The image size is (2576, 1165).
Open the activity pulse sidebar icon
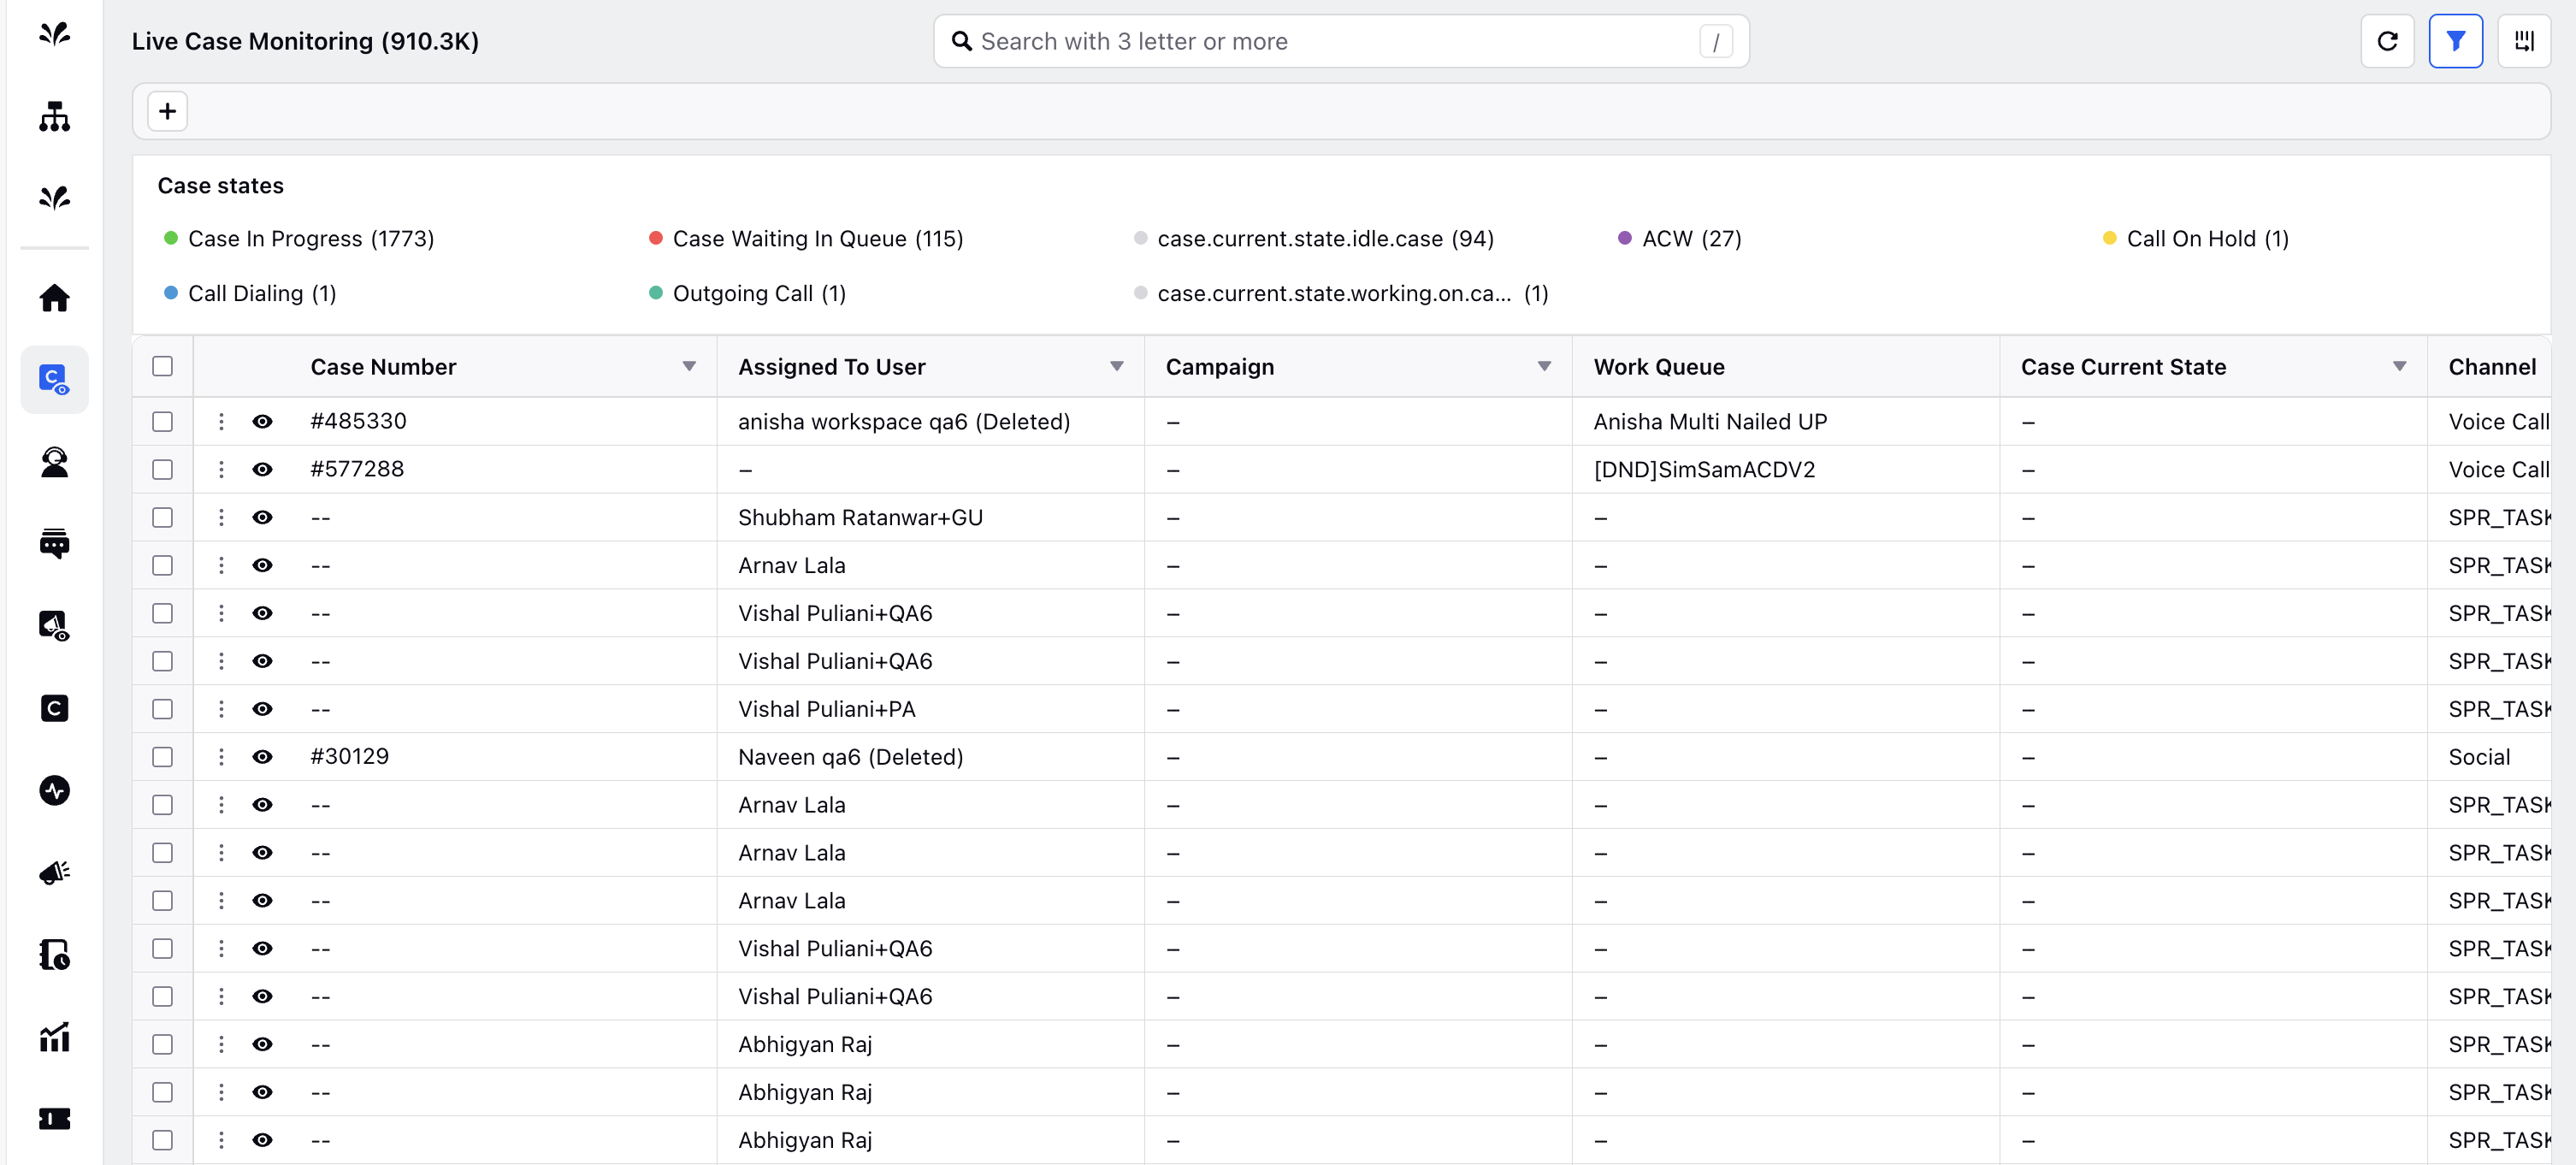tap(54, 790)
